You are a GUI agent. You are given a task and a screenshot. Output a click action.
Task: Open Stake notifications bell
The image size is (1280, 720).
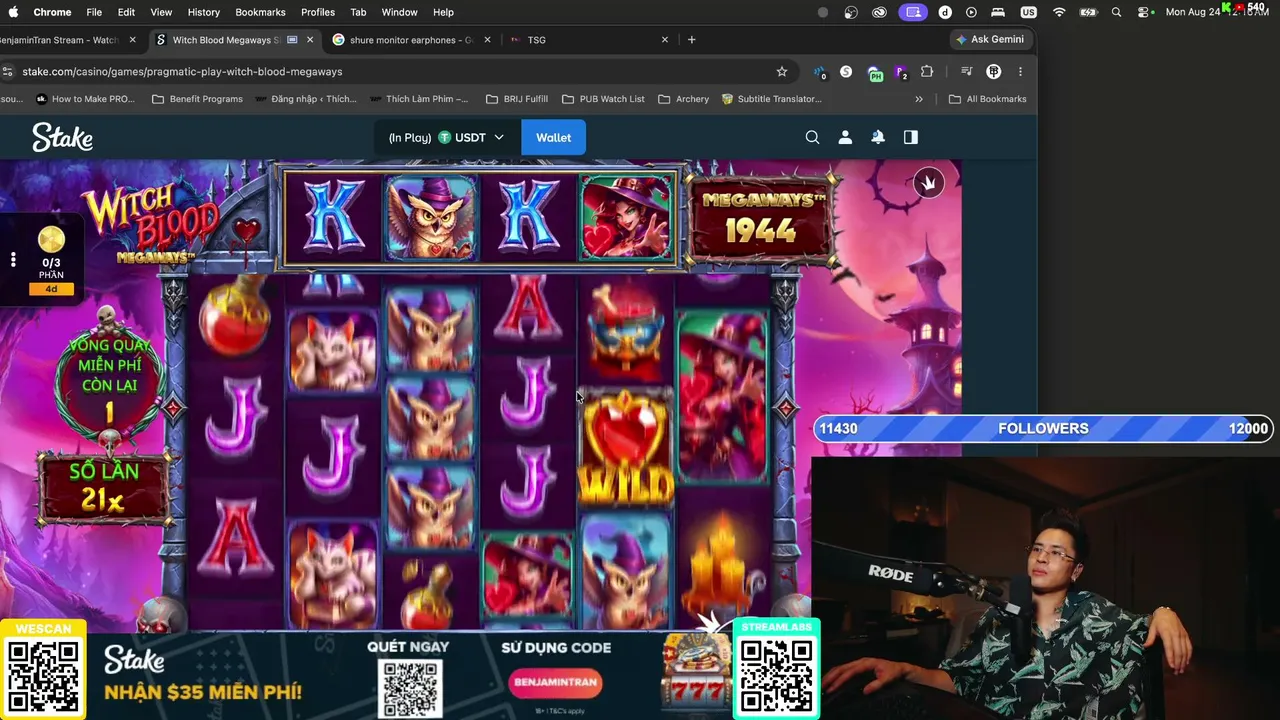click(878, 137)
